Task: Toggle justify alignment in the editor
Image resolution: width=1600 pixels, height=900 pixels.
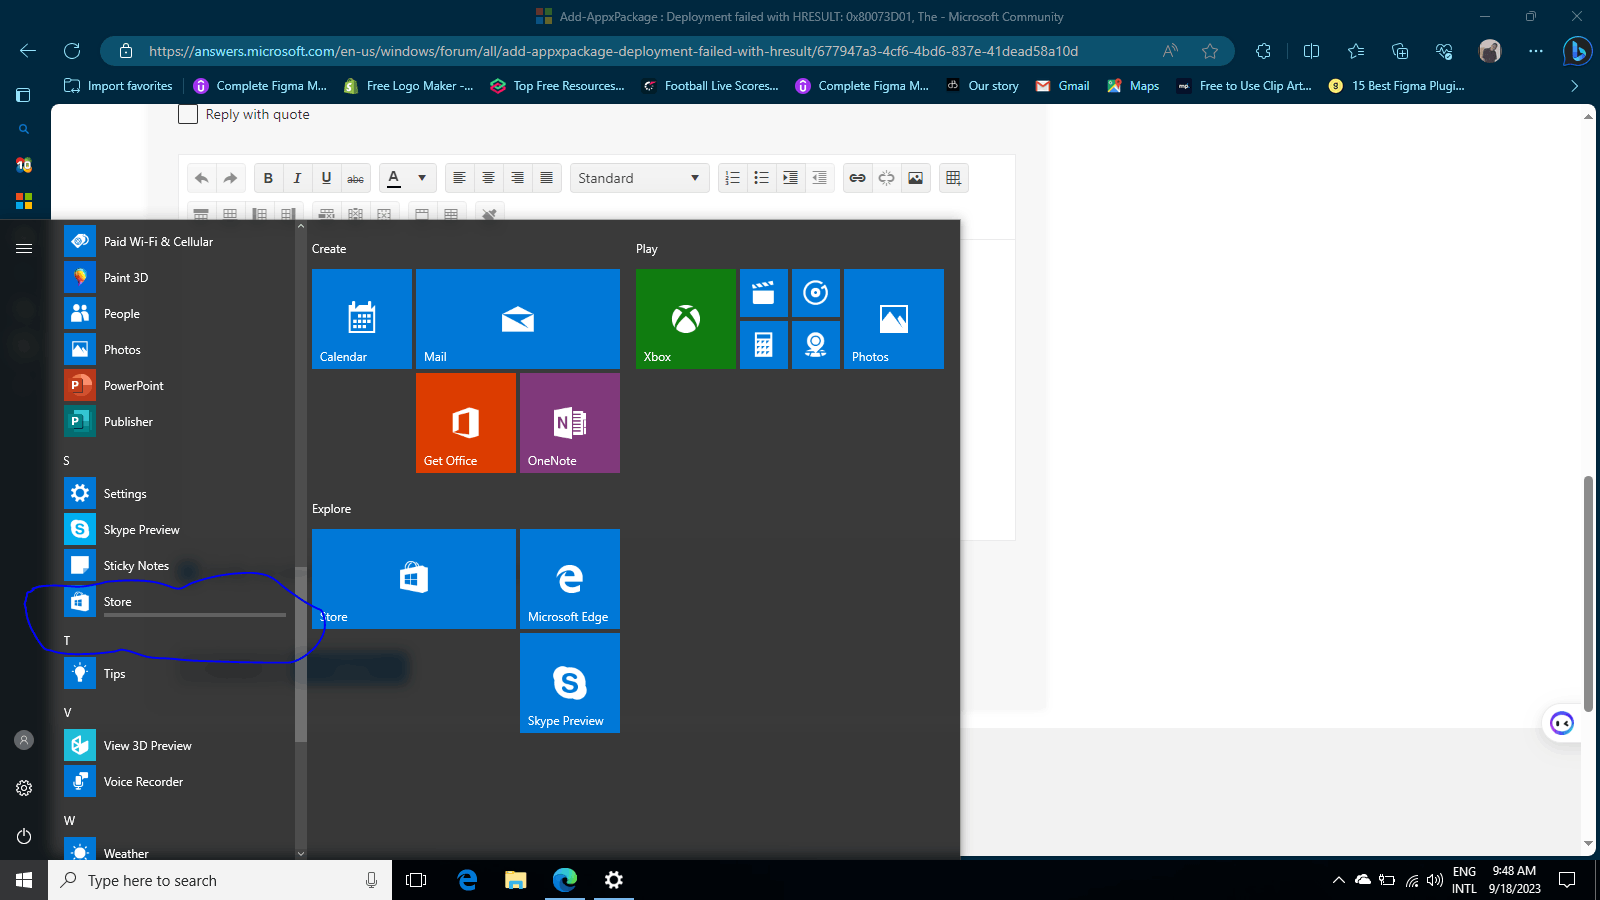Action: [x=546, y=178]
